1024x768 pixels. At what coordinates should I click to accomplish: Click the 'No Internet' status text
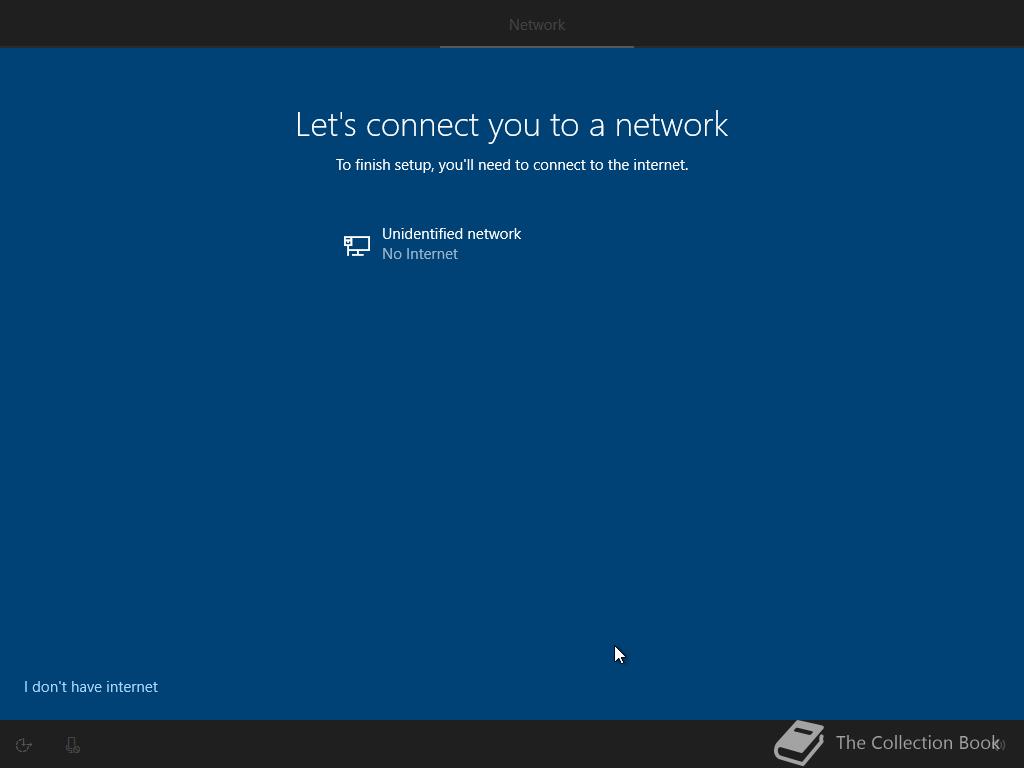pos(419,254)
